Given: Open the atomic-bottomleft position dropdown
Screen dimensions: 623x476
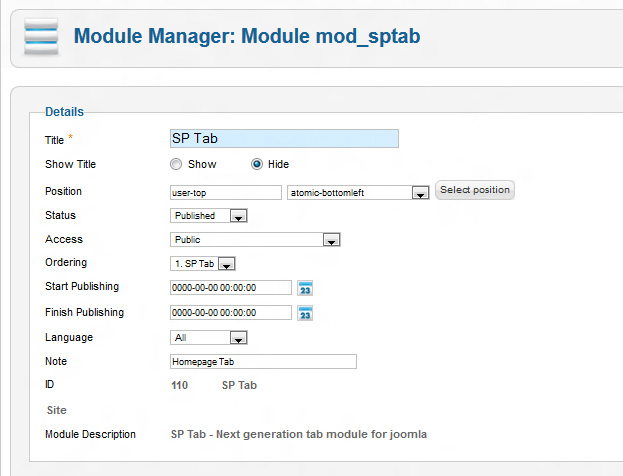Looking at the screenshot, I should (358, 192).
